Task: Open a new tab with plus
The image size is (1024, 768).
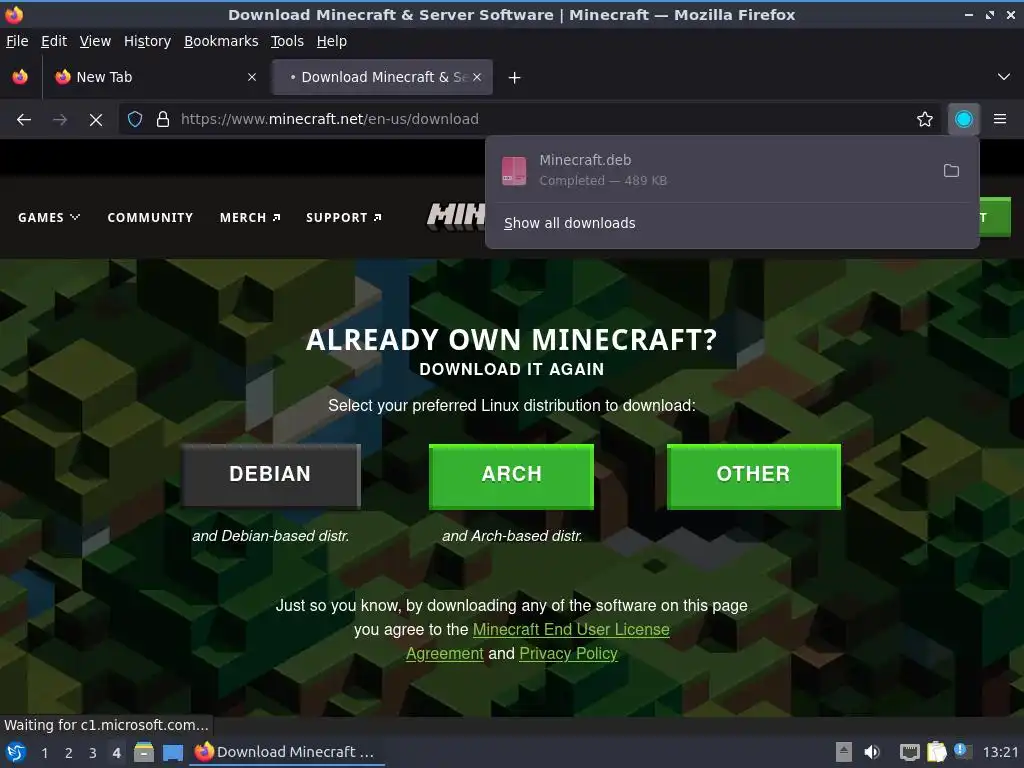Action: [515, 78]
